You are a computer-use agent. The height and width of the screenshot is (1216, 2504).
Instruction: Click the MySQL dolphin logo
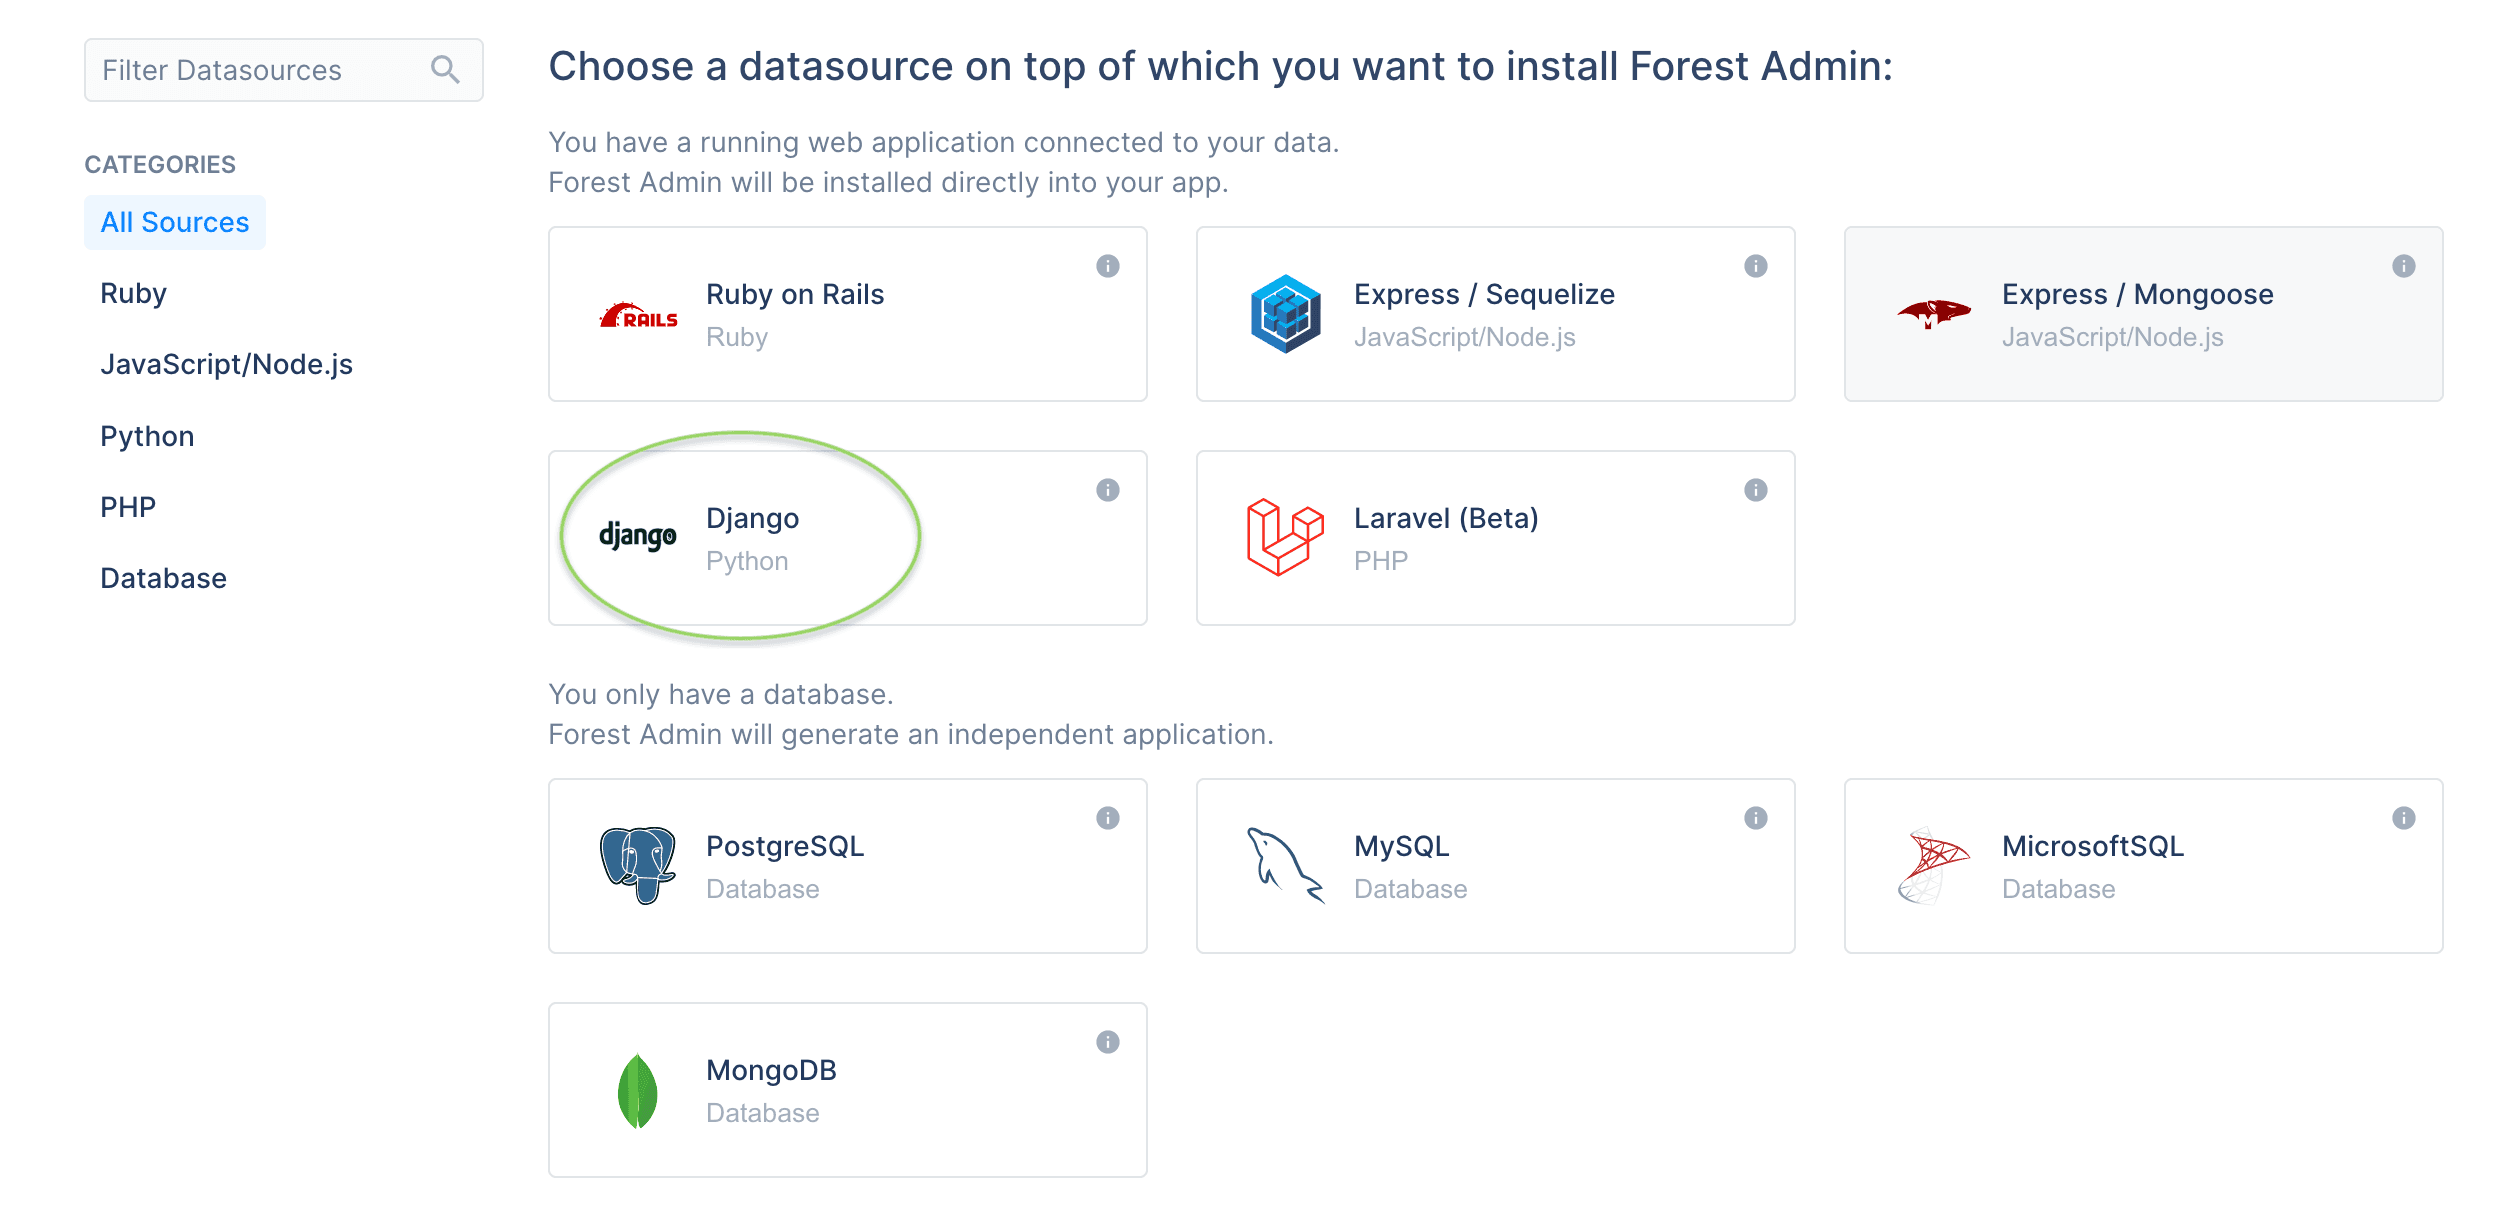click(1286, 866)
